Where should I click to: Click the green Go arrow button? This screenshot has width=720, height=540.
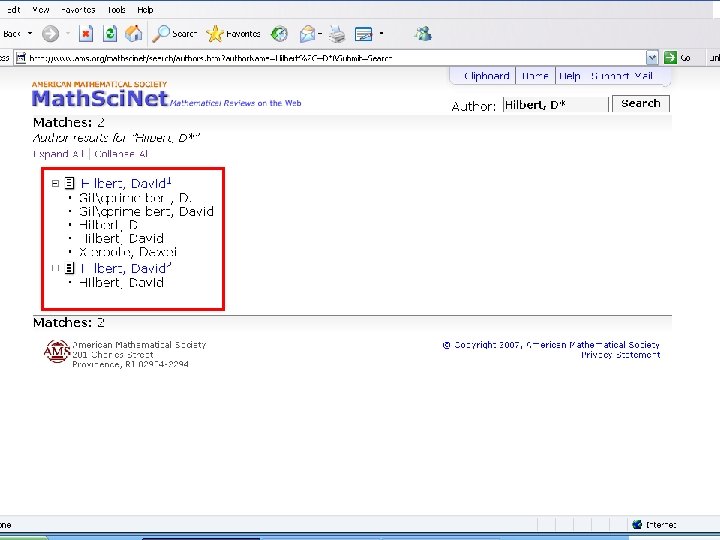point(670,57)
